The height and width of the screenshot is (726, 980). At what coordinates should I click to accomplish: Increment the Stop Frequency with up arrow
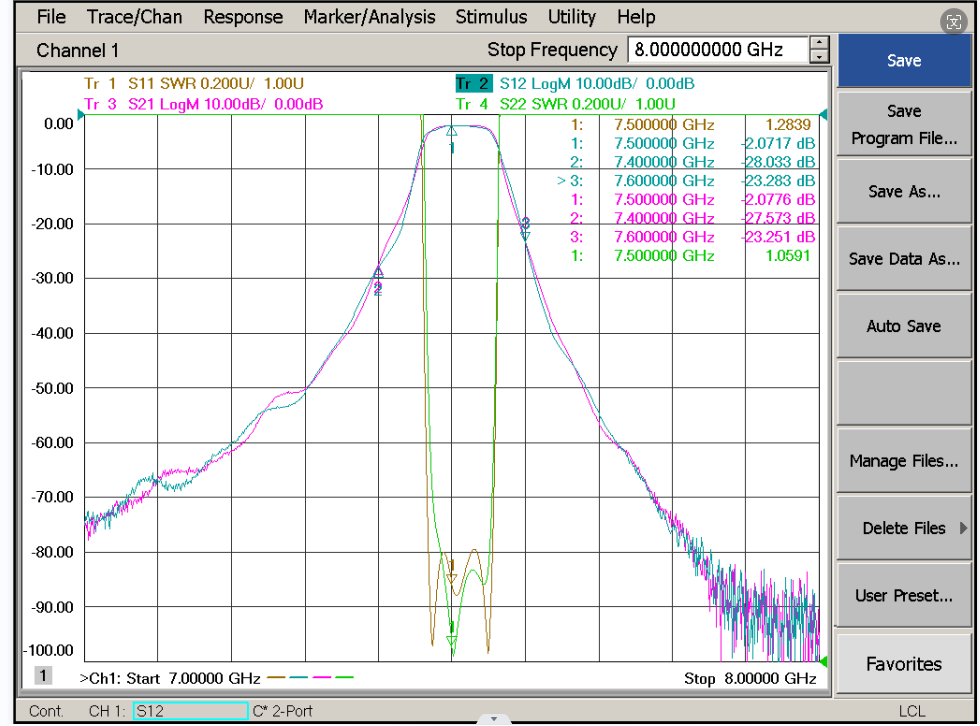tap(819, 43)
